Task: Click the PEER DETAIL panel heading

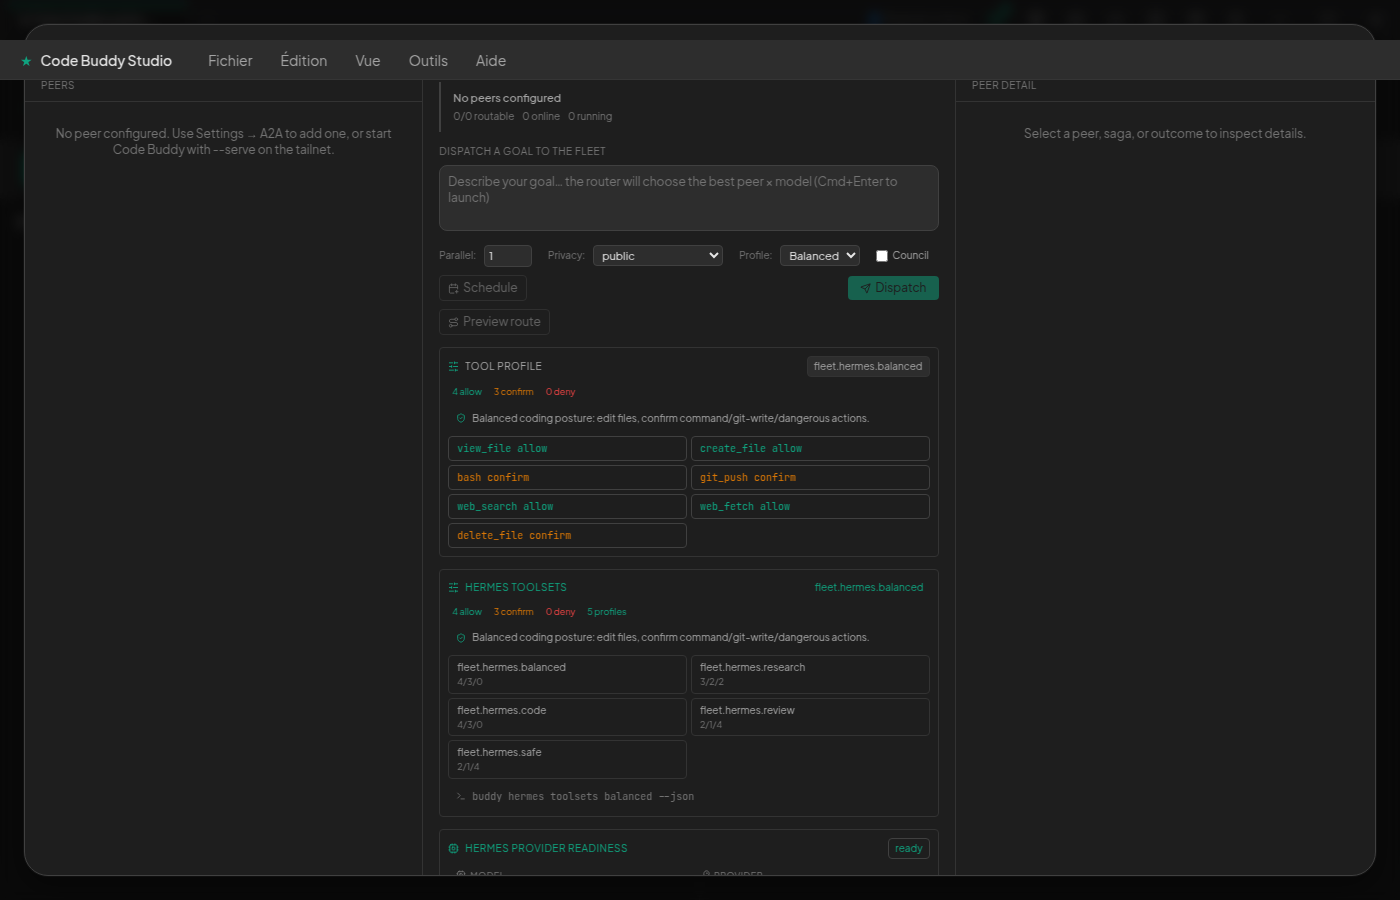Action: [x=1004, y=85]
